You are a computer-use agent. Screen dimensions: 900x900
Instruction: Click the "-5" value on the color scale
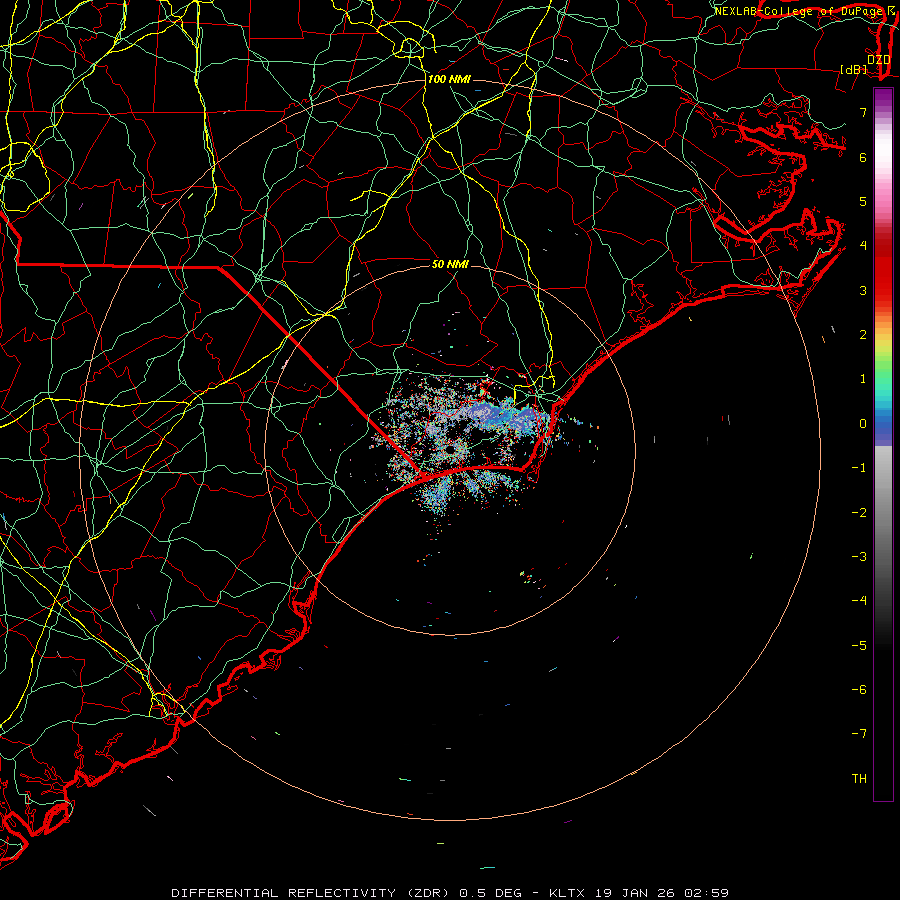859,646
